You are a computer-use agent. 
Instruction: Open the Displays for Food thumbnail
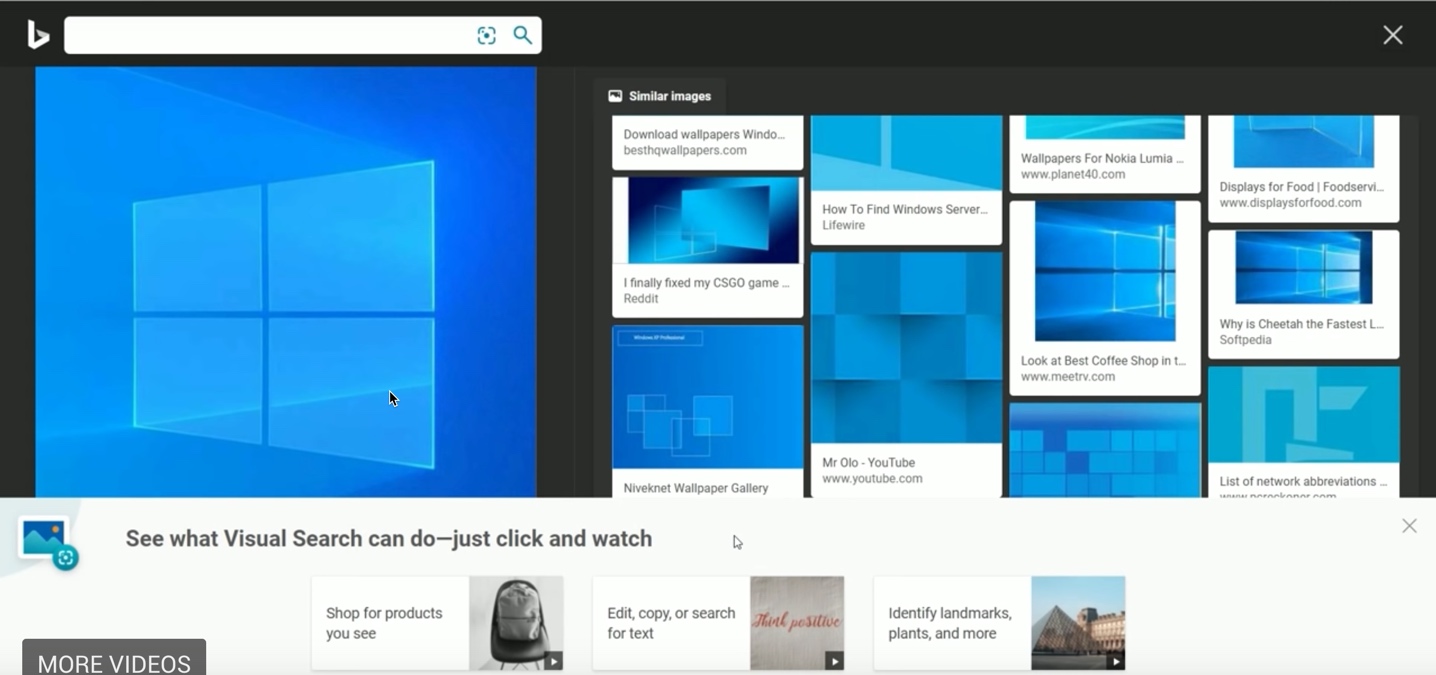[x=1304, y=141]
